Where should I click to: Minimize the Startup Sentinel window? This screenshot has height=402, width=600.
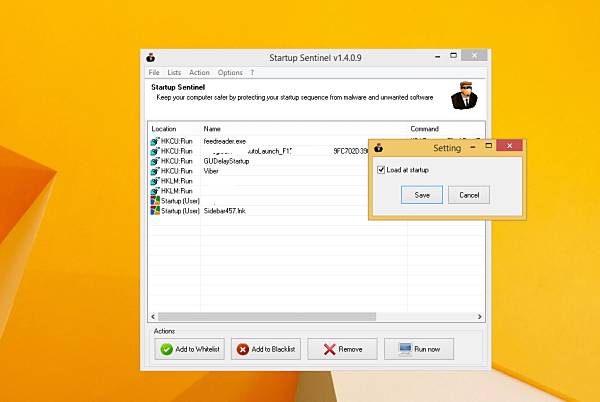tap(437, 57)
